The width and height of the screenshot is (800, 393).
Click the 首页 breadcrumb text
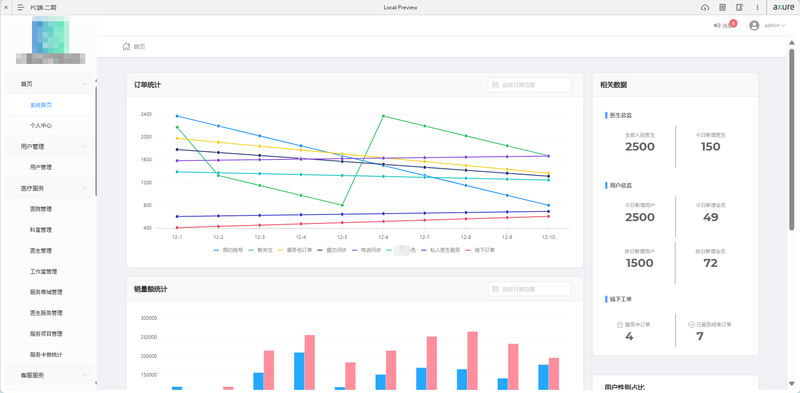click(139, 46)
